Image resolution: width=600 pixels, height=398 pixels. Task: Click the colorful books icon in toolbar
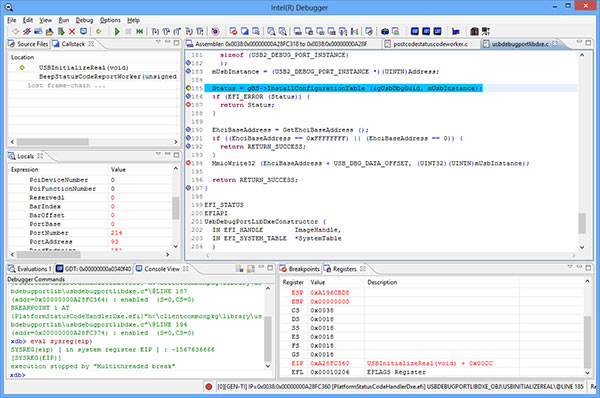pos(474,31)
